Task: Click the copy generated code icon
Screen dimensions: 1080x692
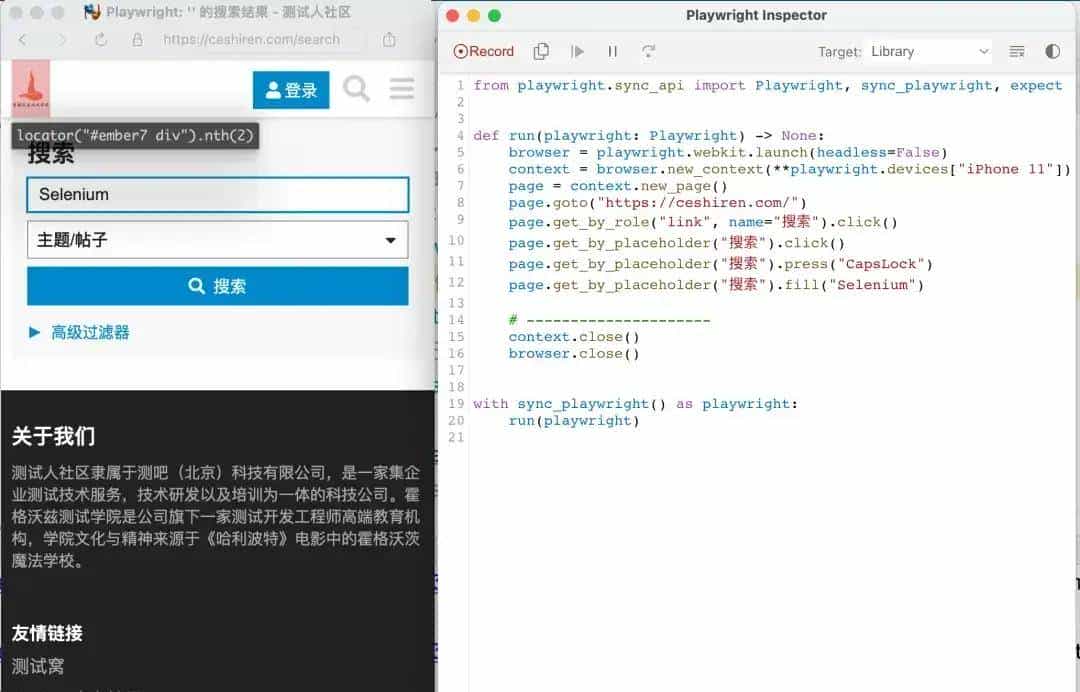Action: [x=541, y=50]
